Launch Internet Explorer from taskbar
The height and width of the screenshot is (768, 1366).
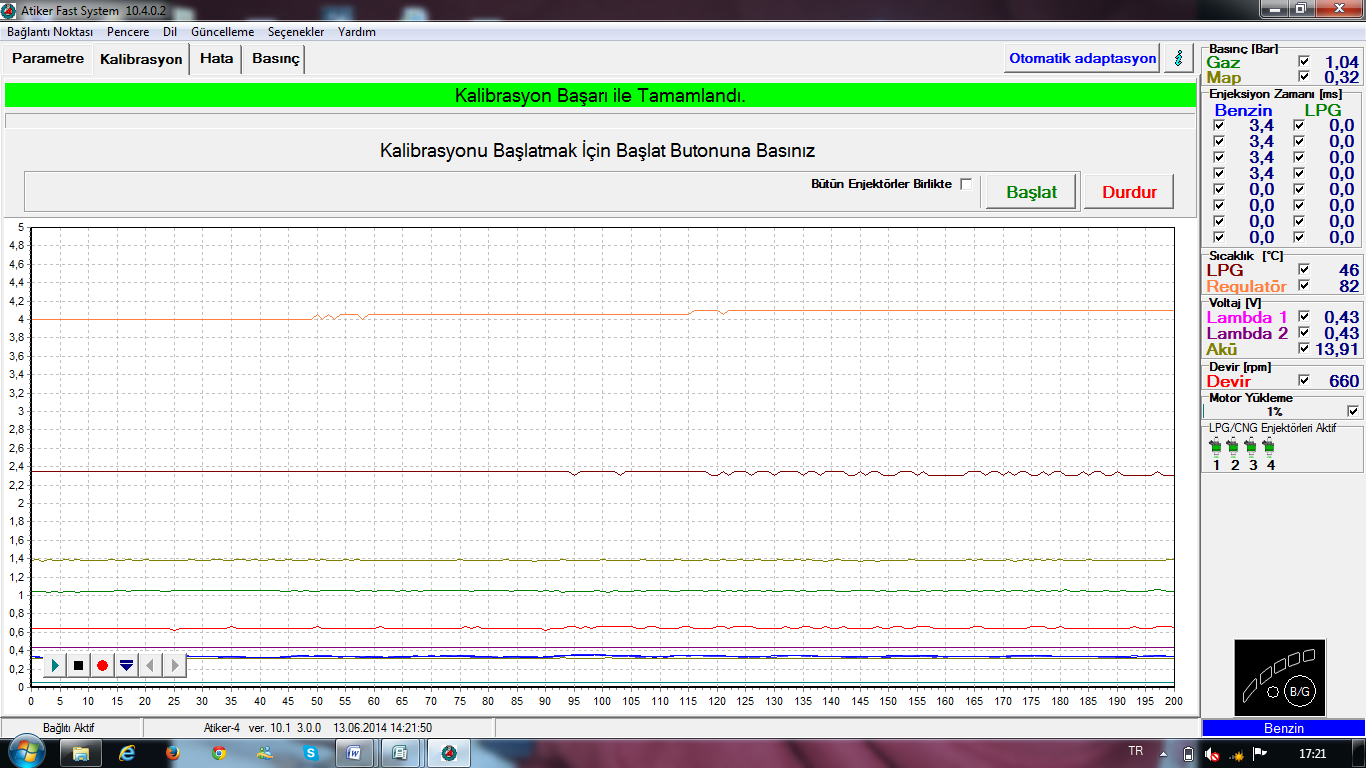click(x=127, y=752)
